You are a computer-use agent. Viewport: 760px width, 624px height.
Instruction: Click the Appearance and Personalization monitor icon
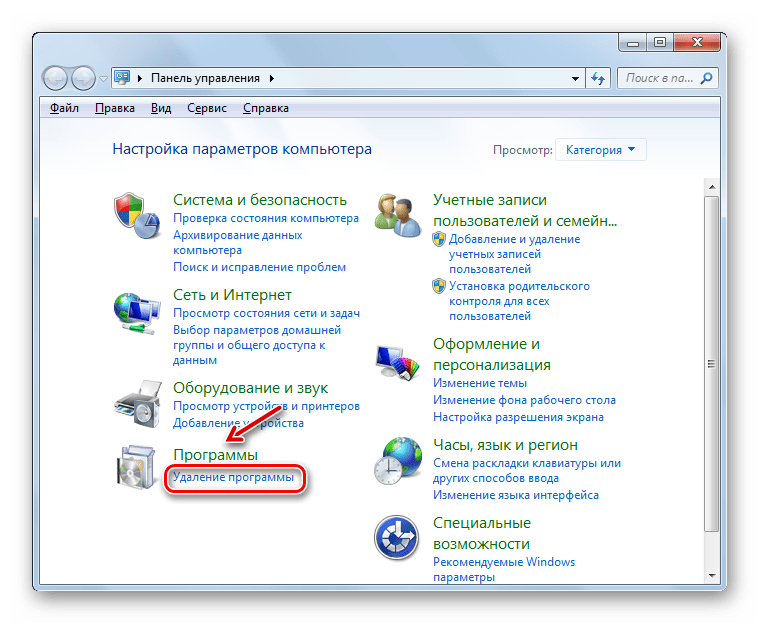click(x=397, y=362)
